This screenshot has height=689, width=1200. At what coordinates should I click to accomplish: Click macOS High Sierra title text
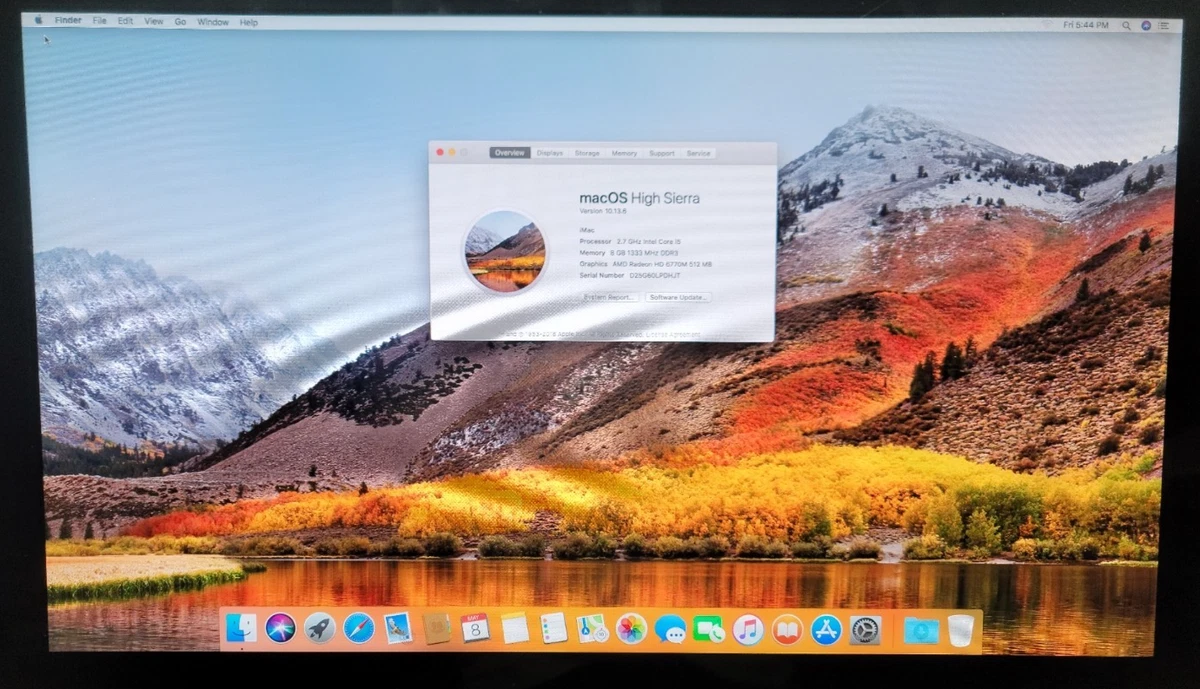tap(639, 198)
